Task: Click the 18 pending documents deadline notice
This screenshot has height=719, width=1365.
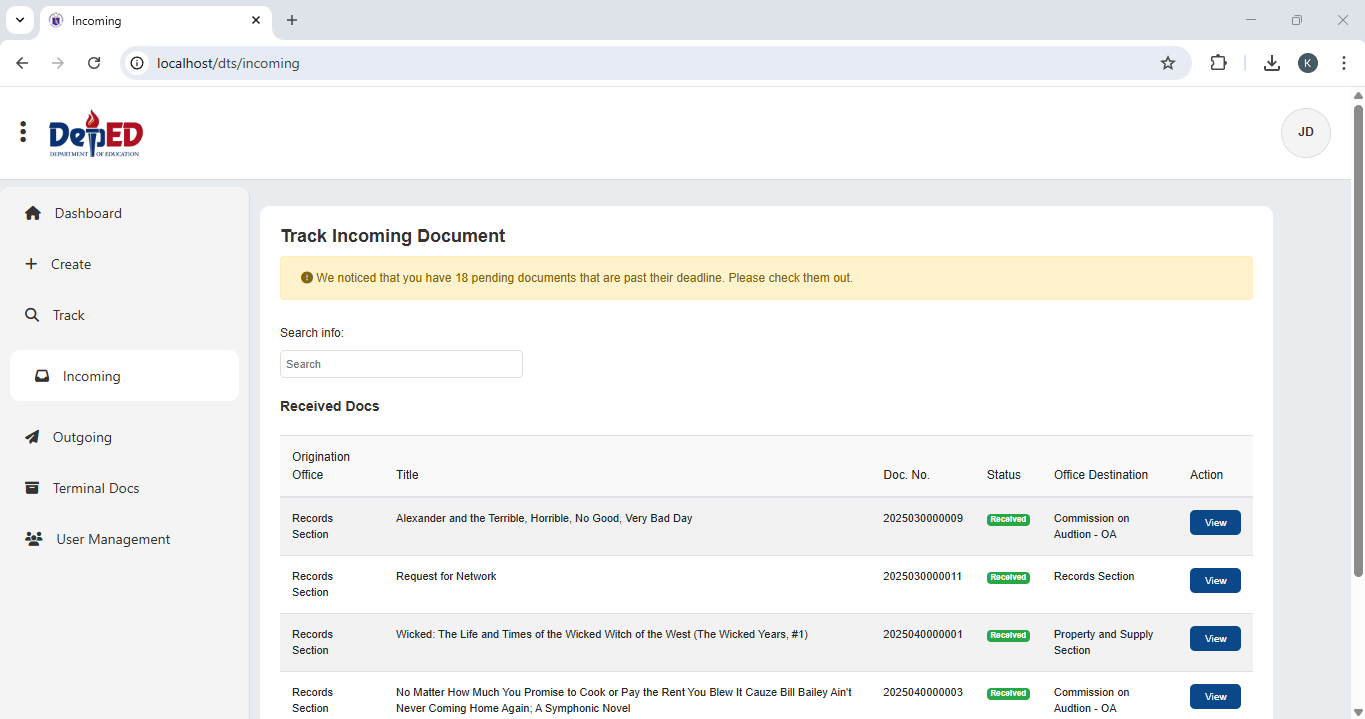Action: [x=766, y=278]
